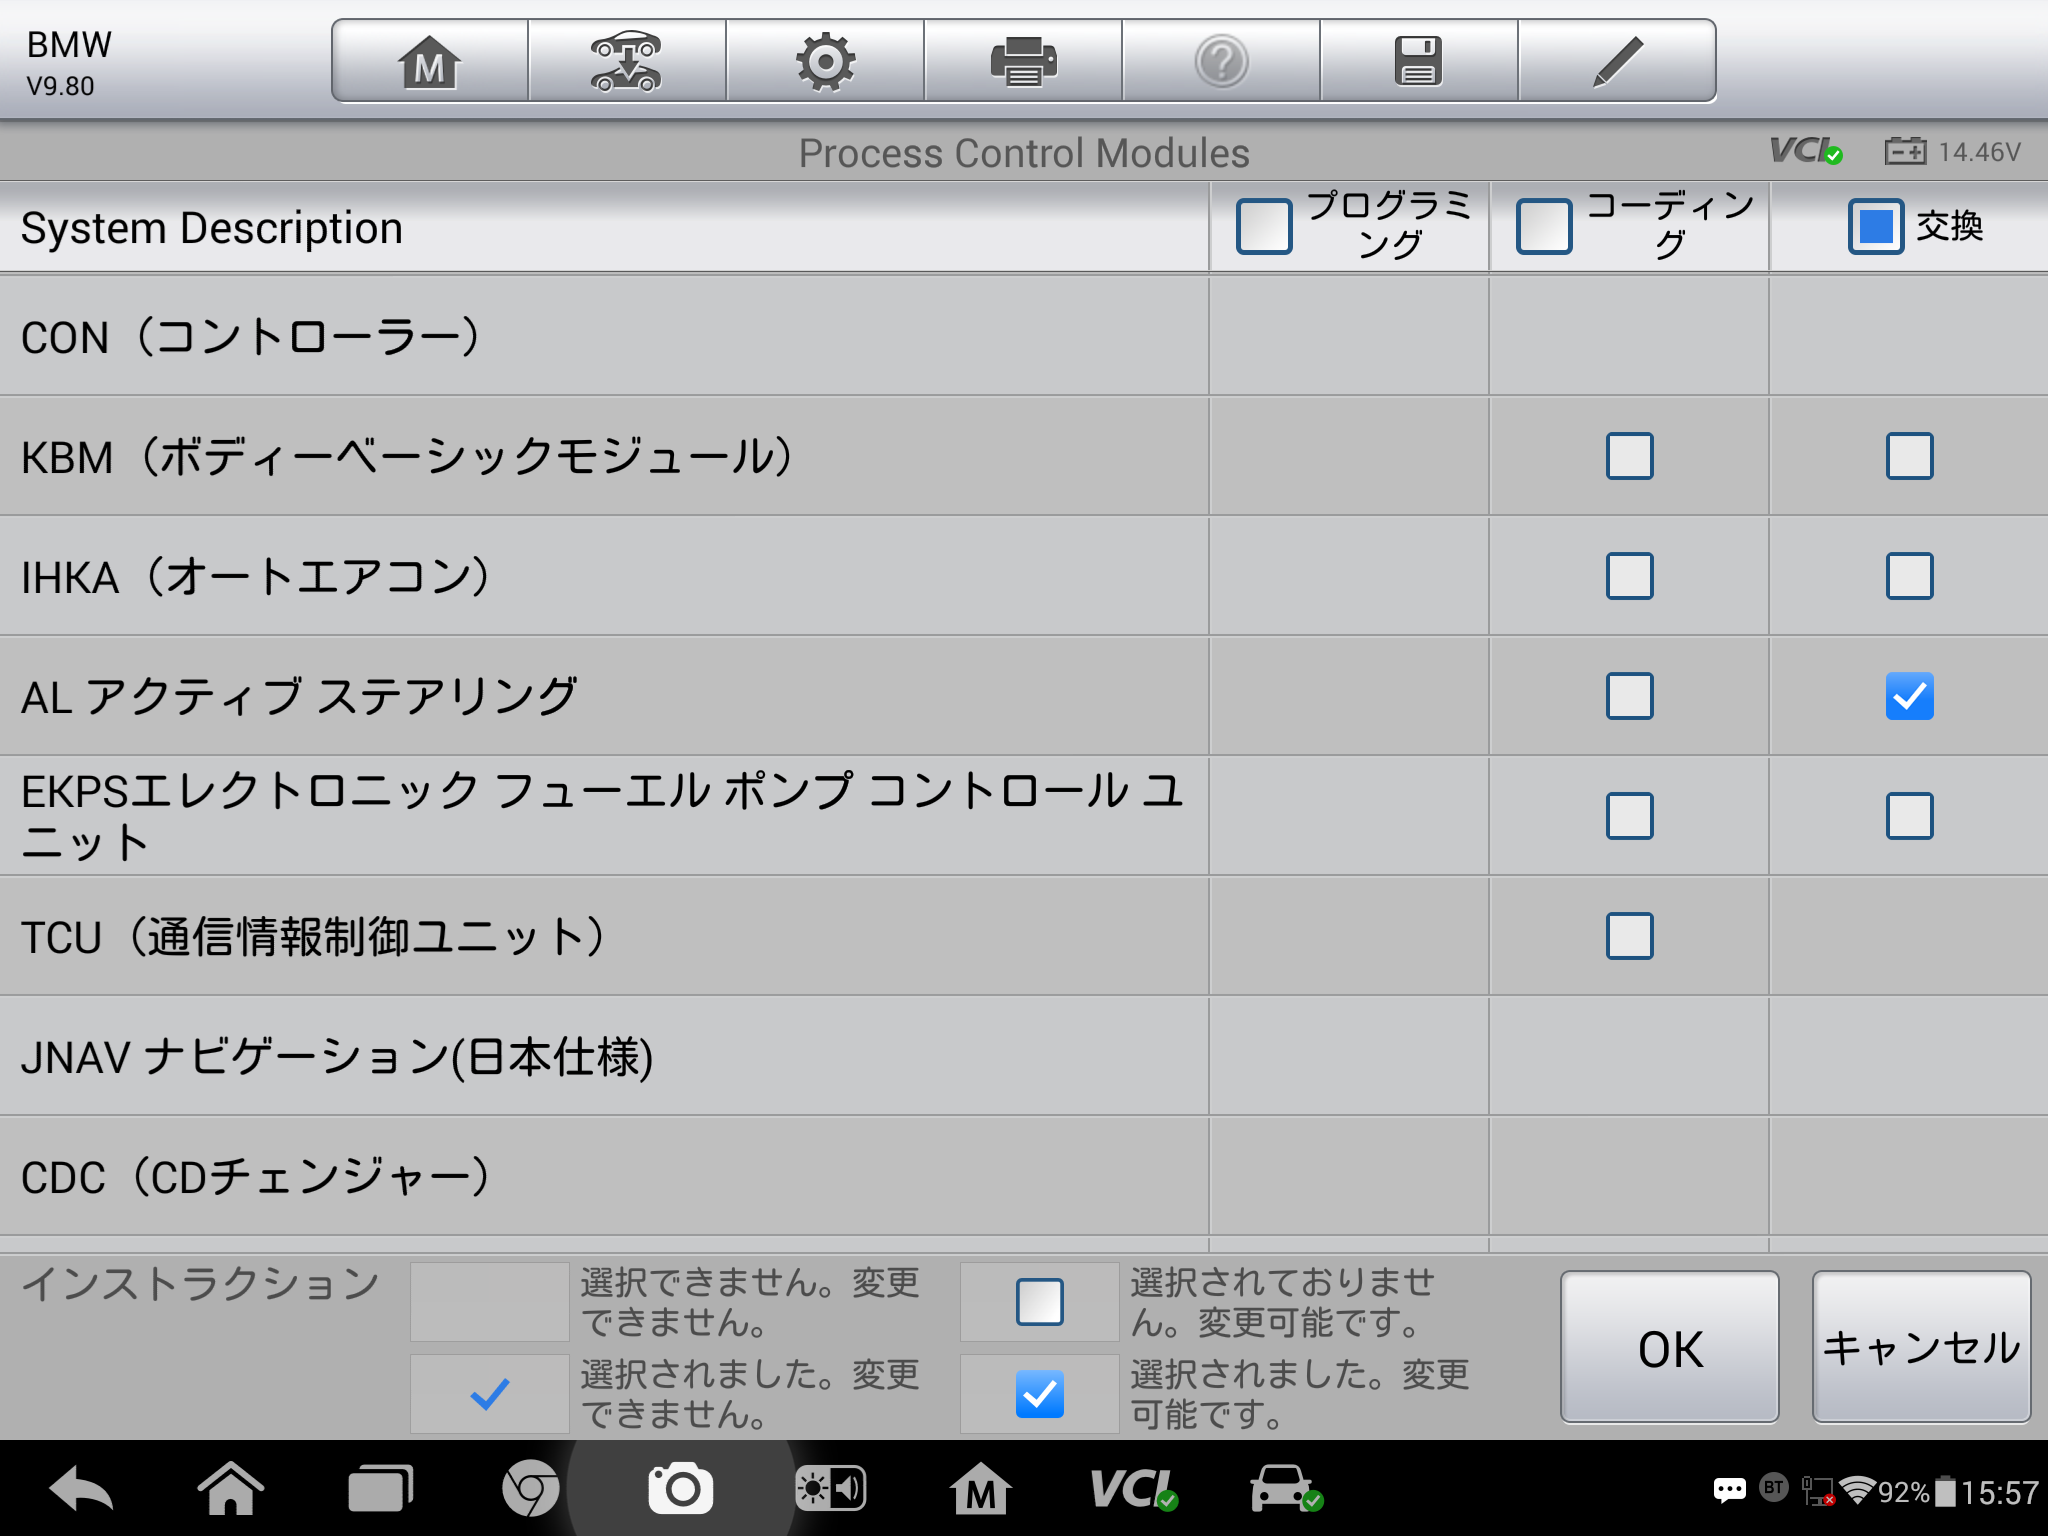
Task: Tap the legend's blue checked box example
Action: pyautogui.click(x=1040, y=1394)
